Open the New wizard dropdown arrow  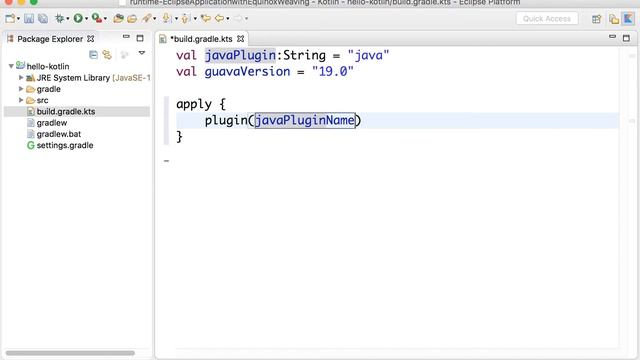[x=18, y=19]
